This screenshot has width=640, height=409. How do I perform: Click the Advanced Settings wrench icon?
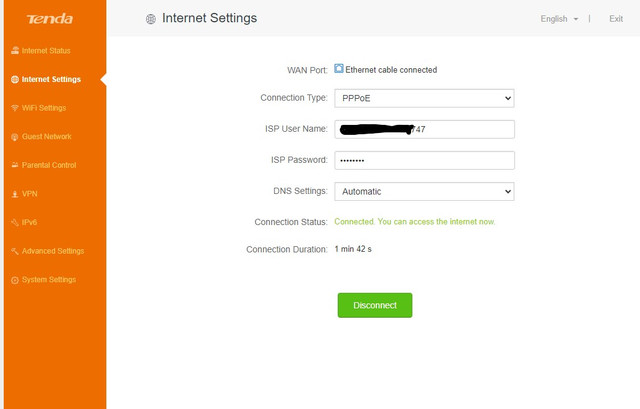(15, 251)
